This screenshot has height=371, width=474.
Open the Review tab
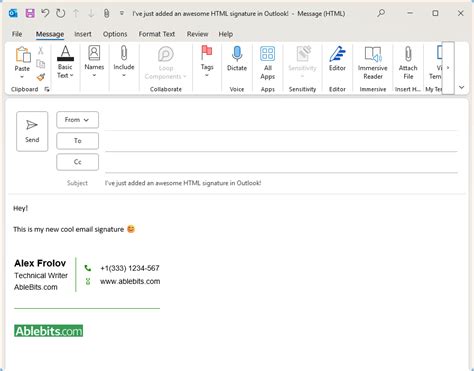pos(197,34)
